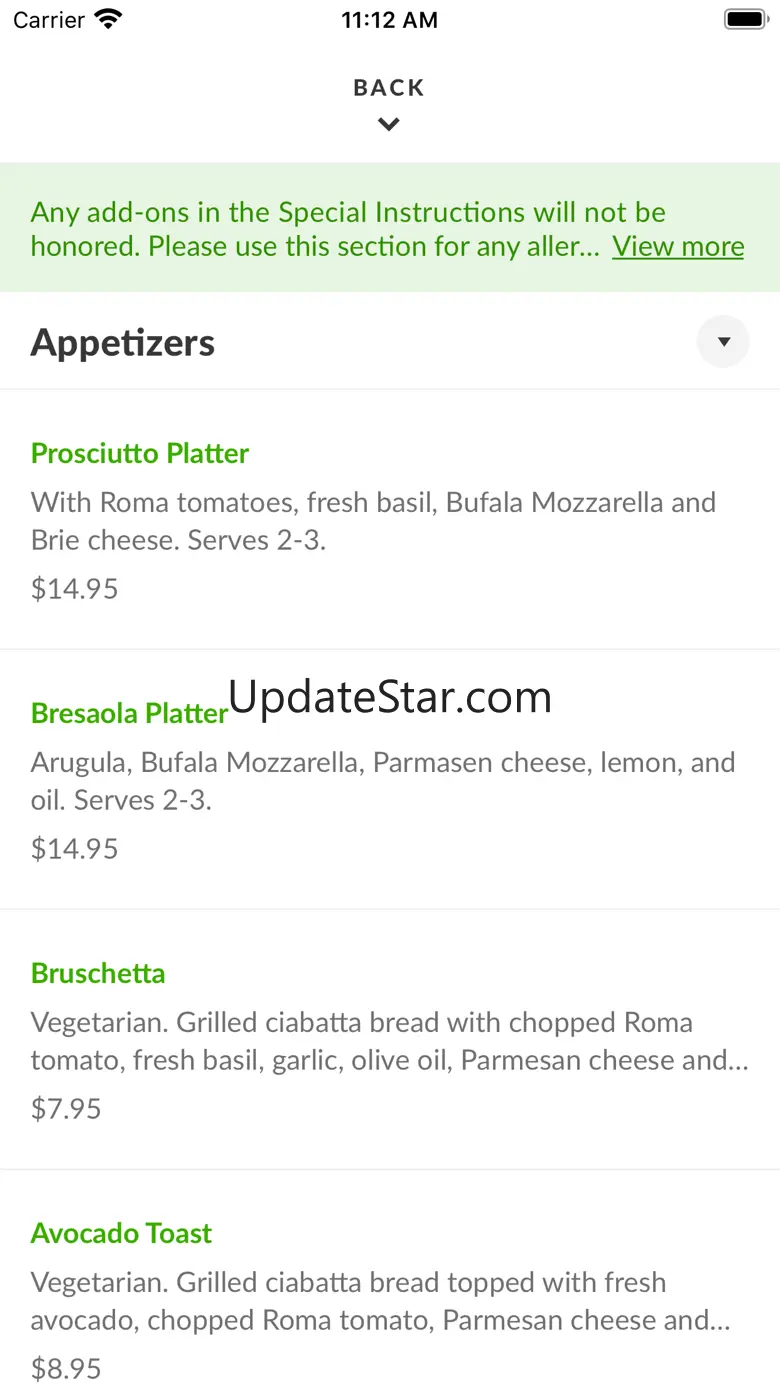Expand the Appetizers category dropdown arrow
The width and height of the screenshot is (780, 1387).
pyautogui.click(x=723, y=342)
